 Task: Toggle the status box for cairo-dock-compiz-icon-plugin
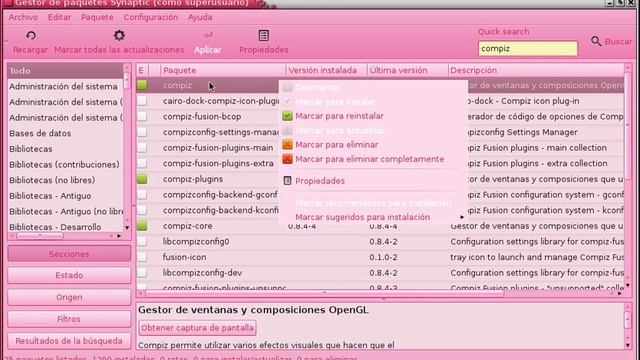(142, 101)
